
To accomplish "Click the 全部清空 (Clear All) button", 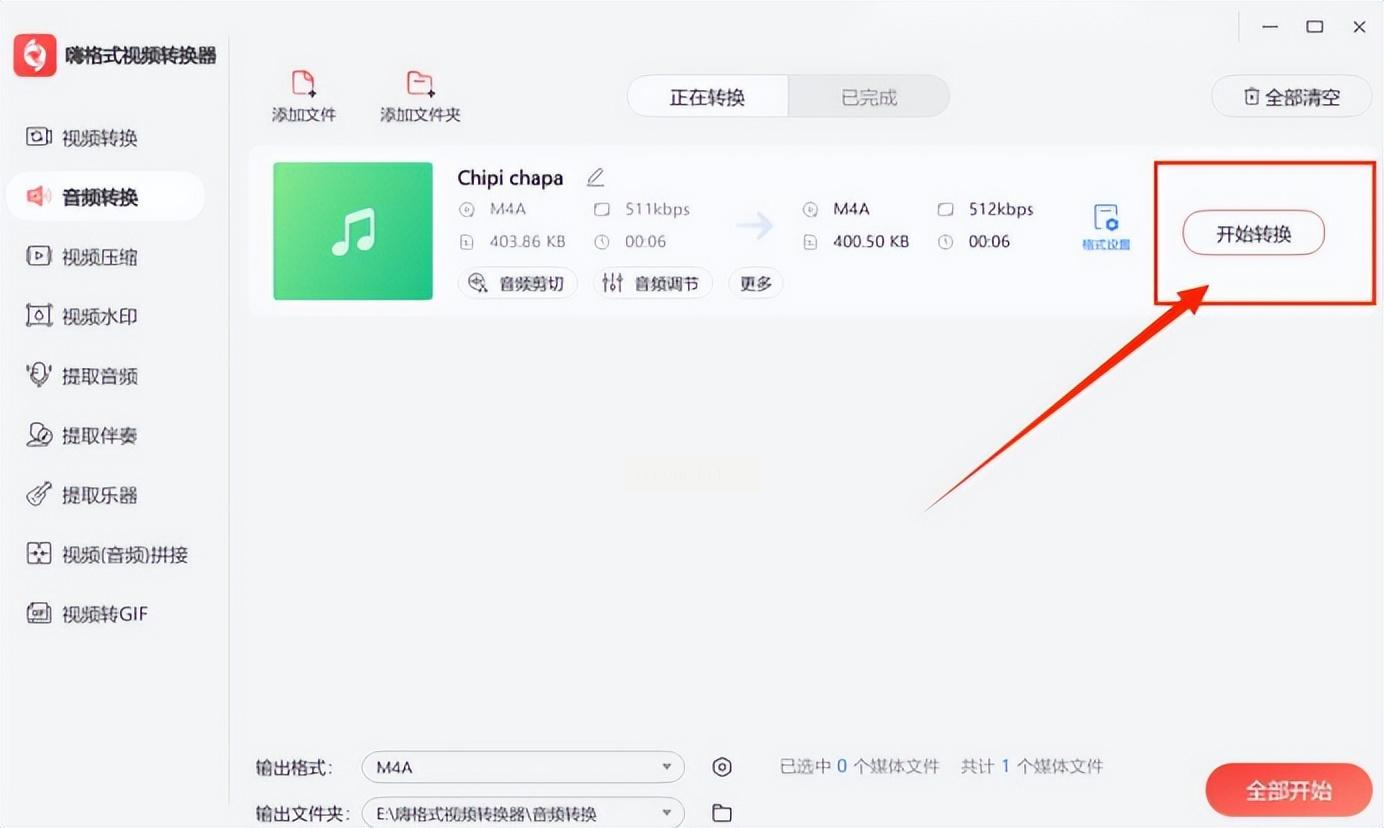I will pos(1291,97).
